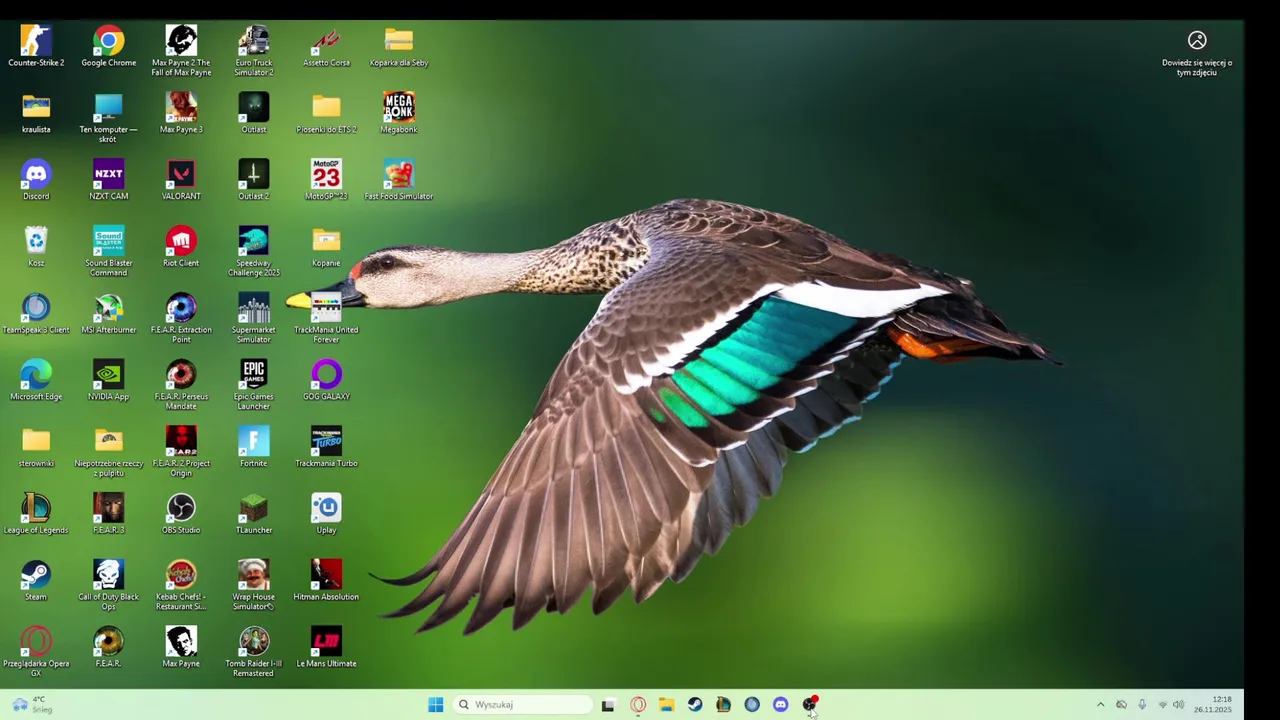Click OBS Studio desktop shortcut
The width and height of the screenshot is (1280, 720).
(x=181, y=515)
